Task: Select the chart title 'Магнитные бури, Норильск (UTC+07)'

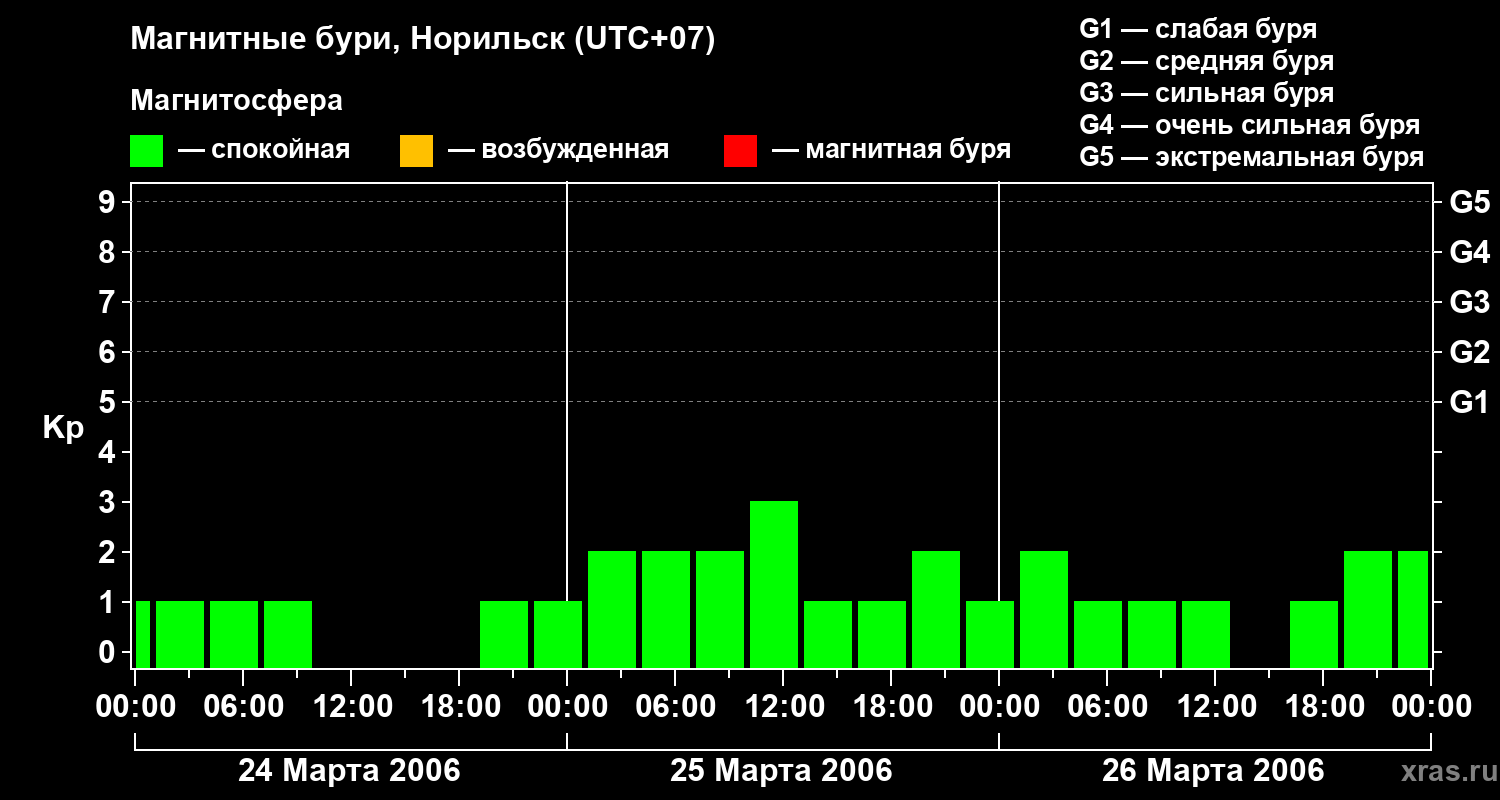Action: [x=423, y=40]
